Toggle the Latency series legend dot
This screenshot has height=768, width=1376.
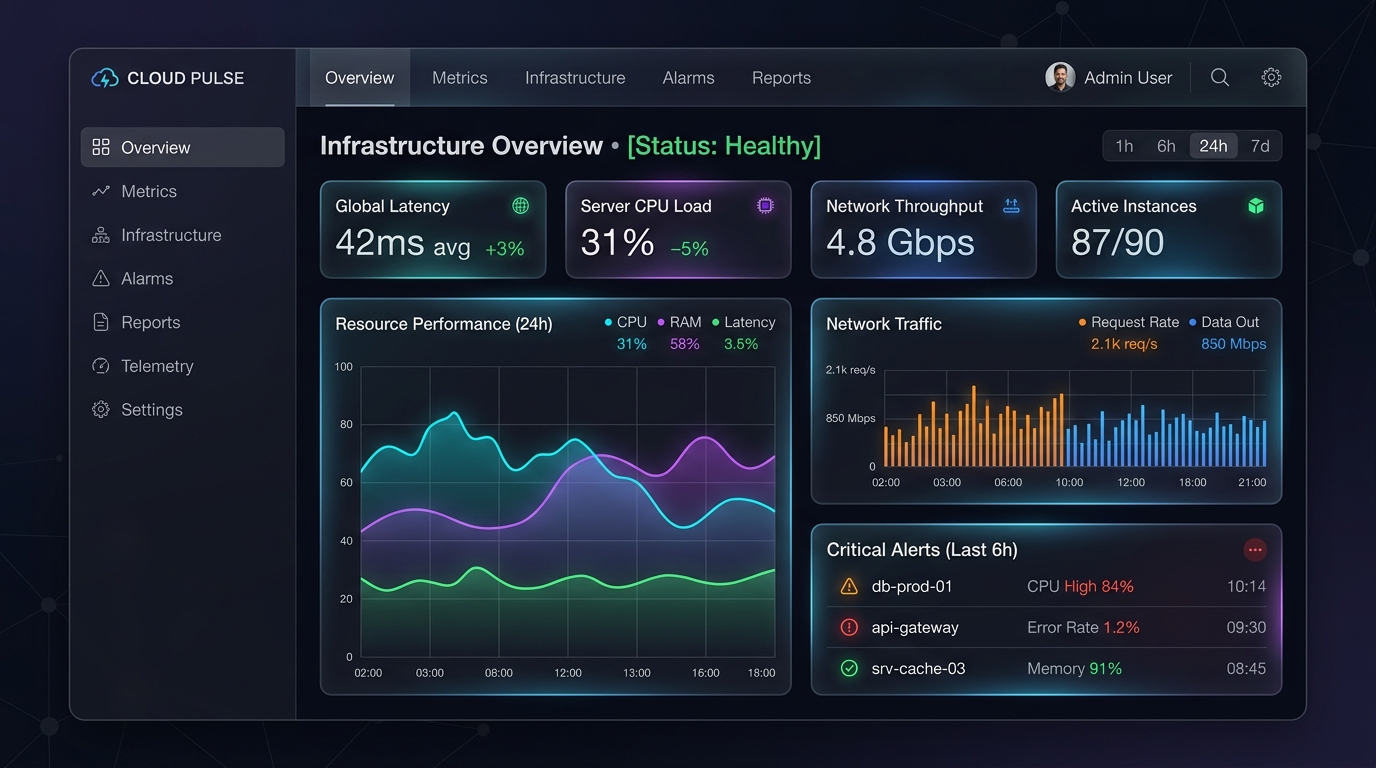tap(715, 322)
